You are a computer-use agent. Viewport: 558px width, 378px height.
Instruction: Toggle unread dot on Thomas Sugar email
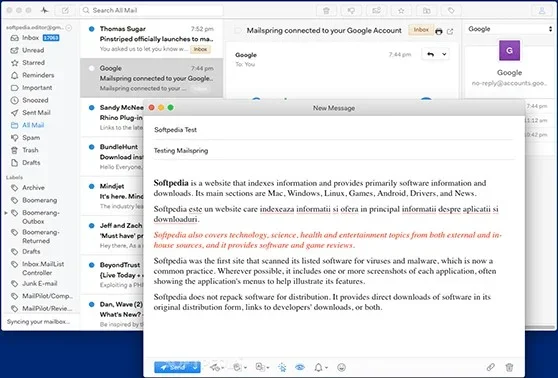point(91,29)
